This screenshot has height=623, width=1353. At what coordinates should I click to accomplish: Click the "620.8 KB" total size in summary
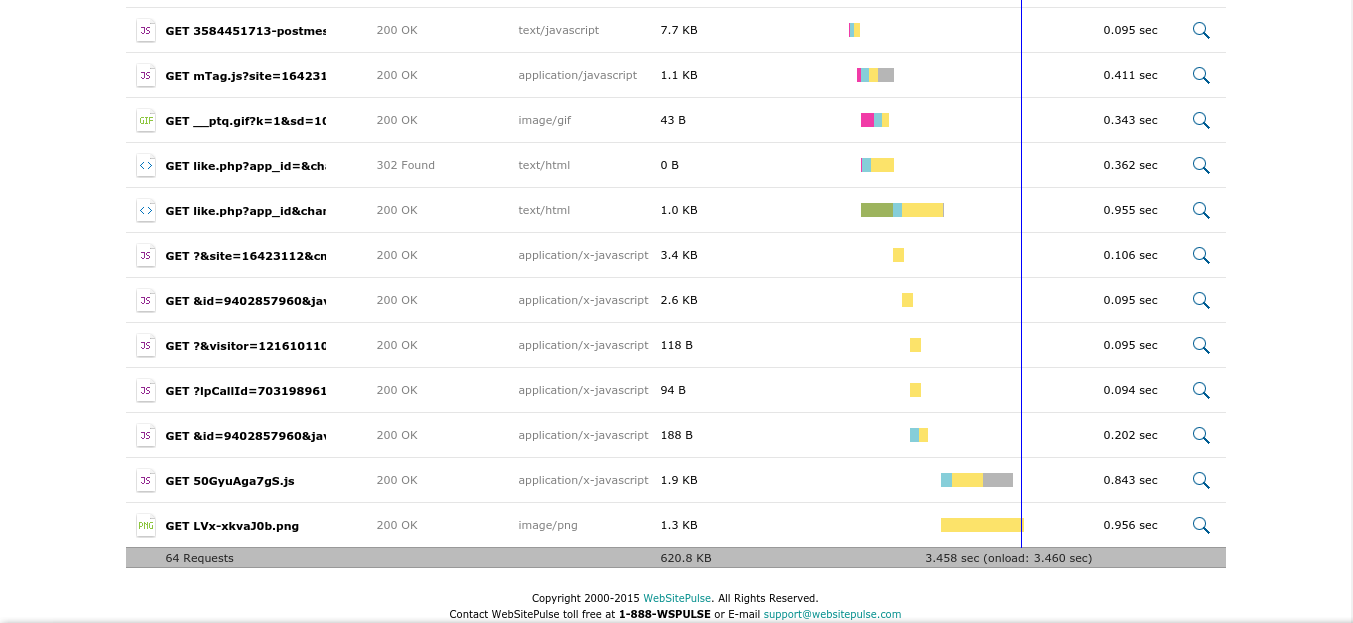point(686,558)
